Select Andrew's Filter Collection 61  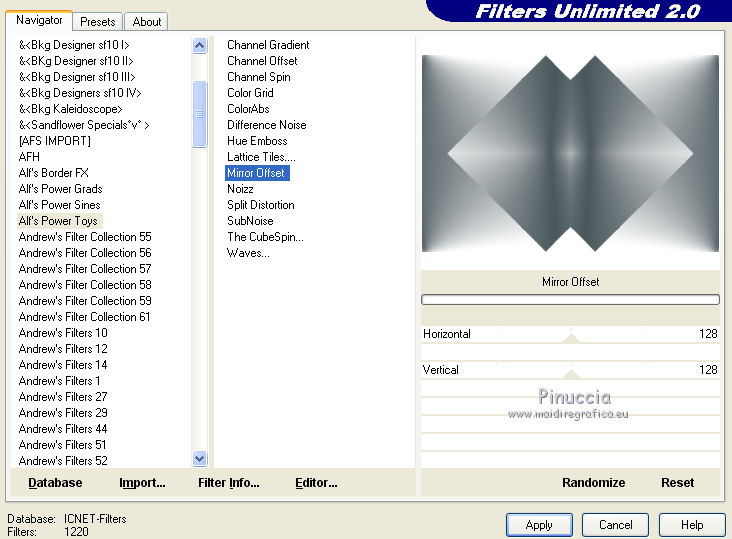coord(84,317)
